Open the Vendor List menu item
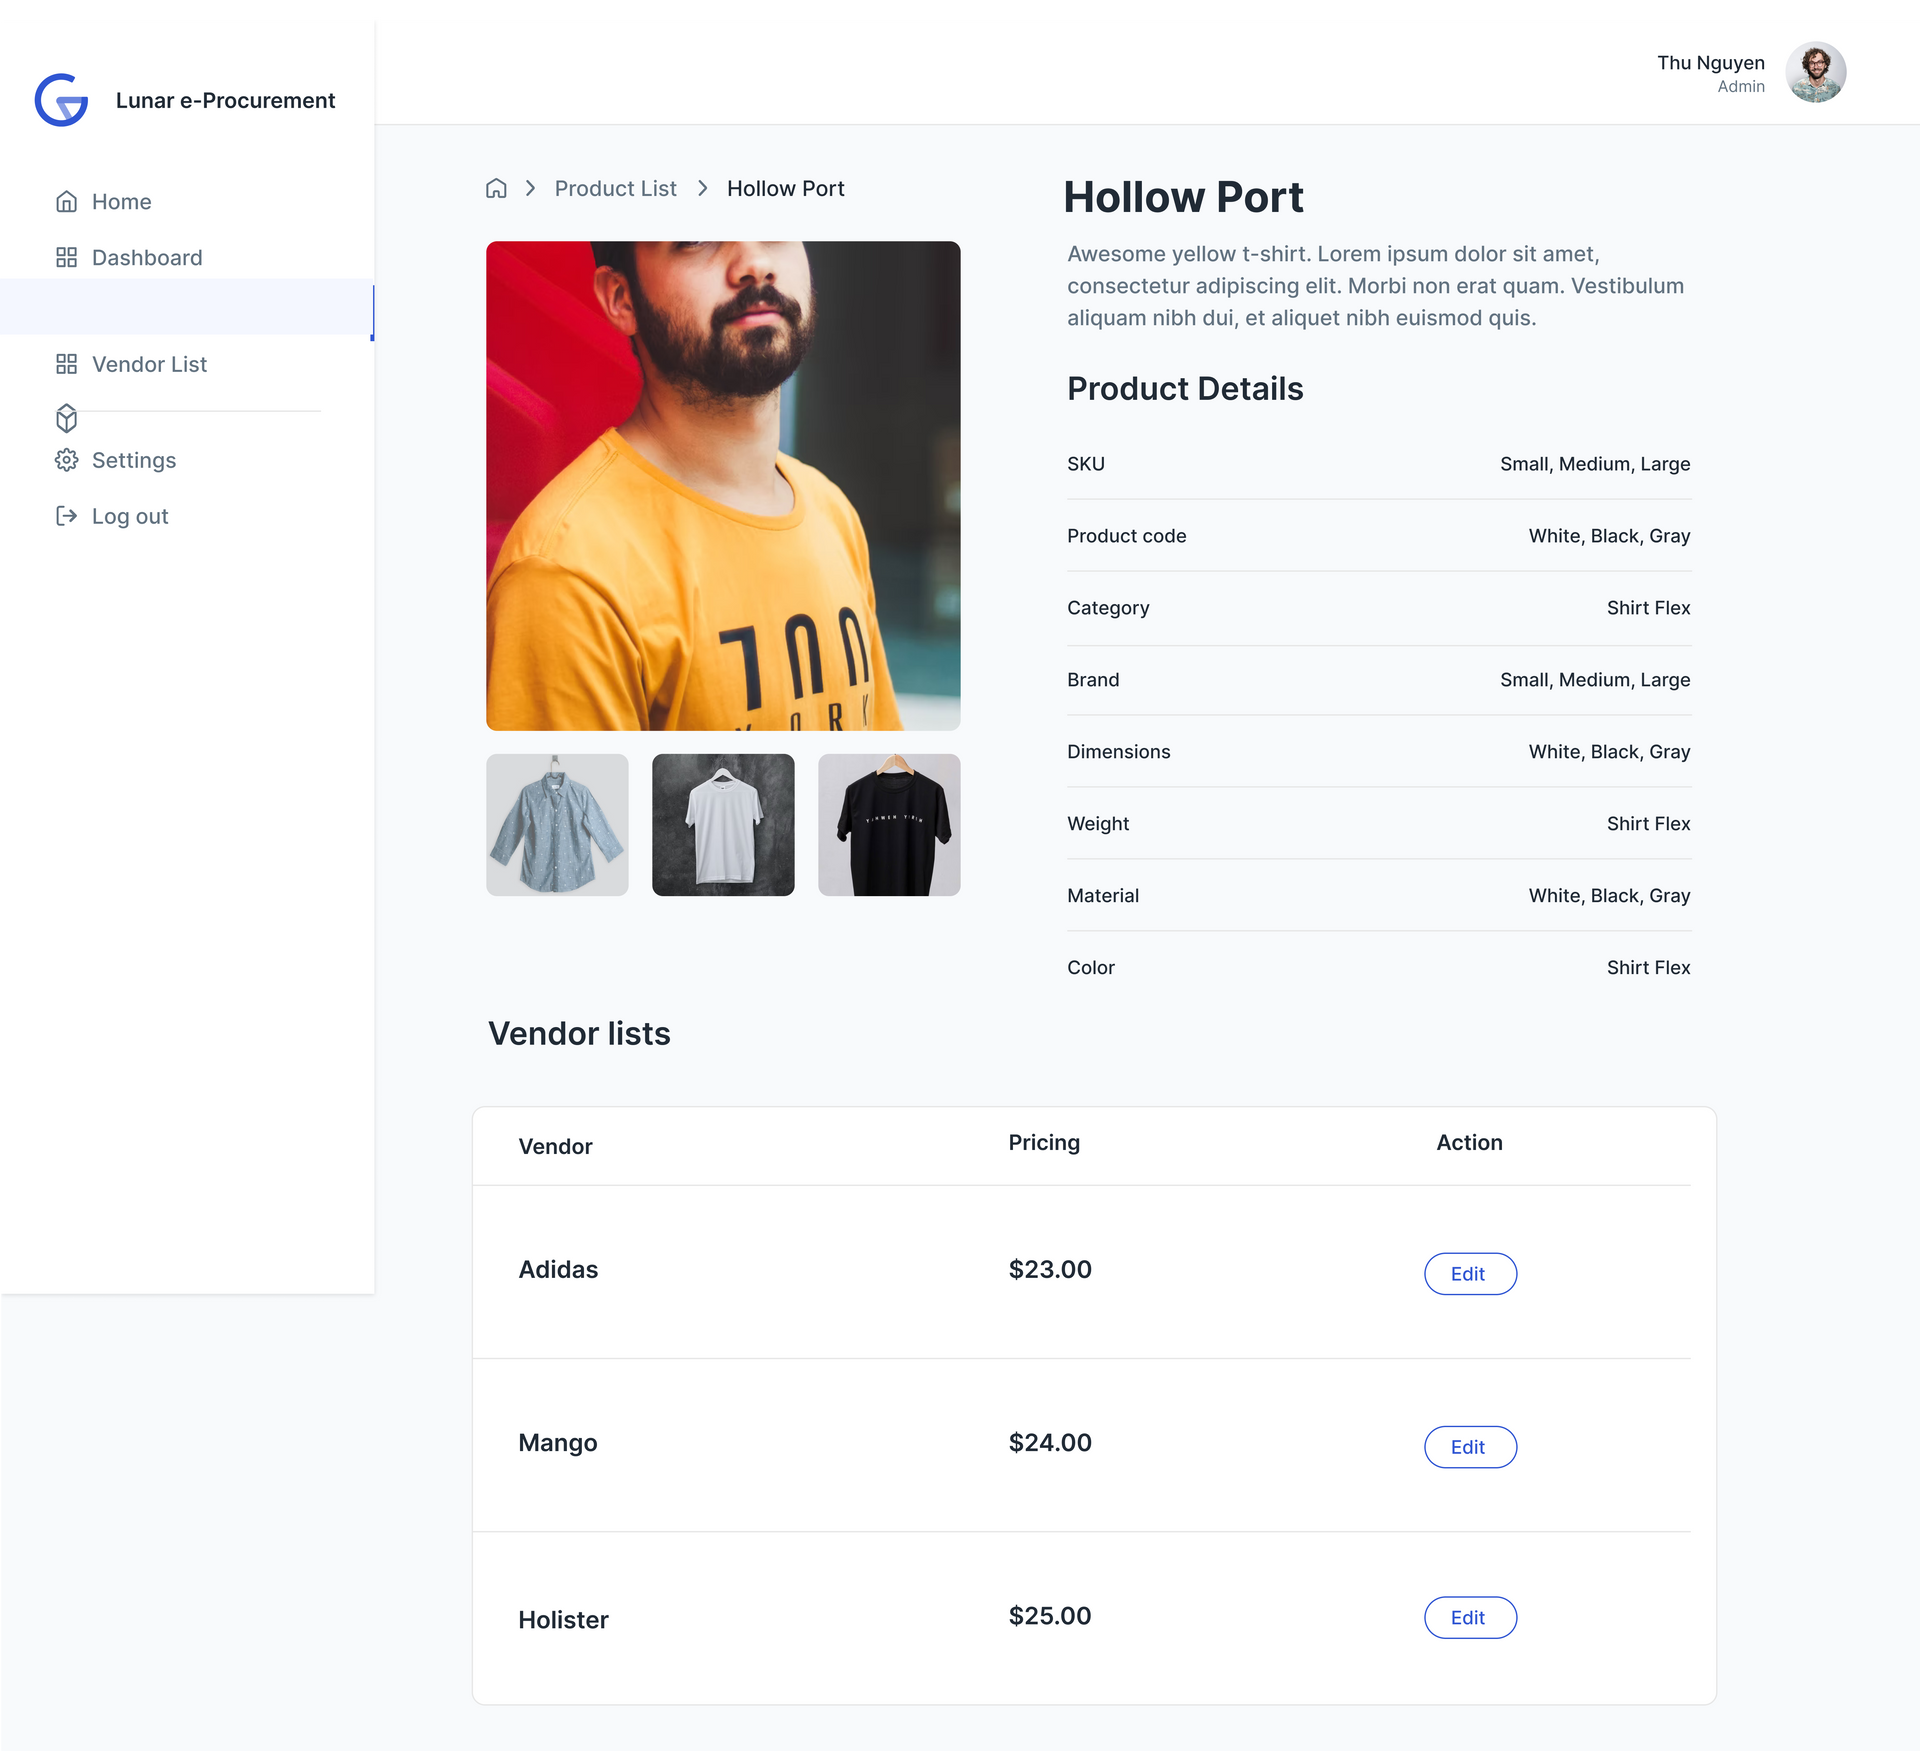Screen dimensions: 1920x1751 click(x=149, y=364)
